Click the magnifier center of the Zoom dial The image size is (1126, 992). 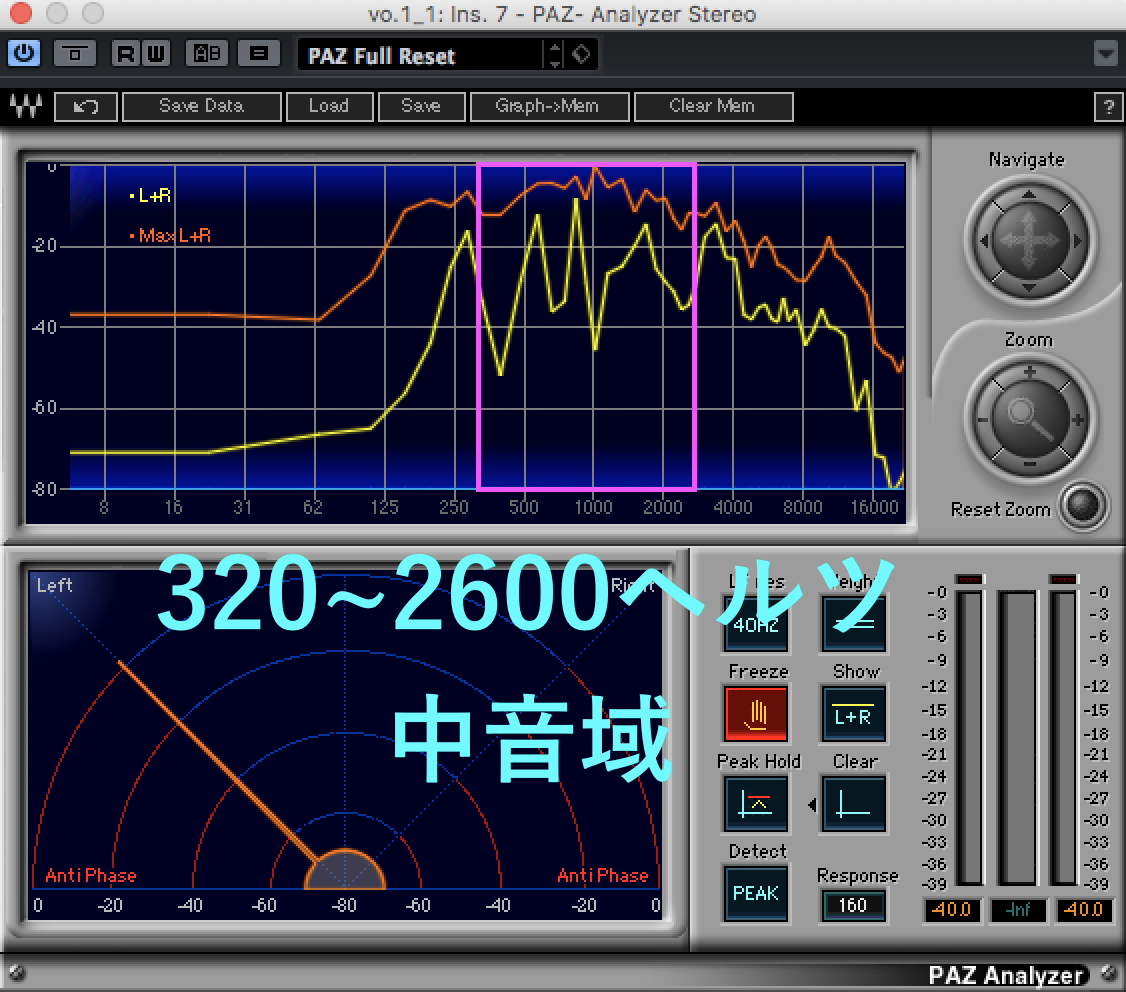[1030, 419]
